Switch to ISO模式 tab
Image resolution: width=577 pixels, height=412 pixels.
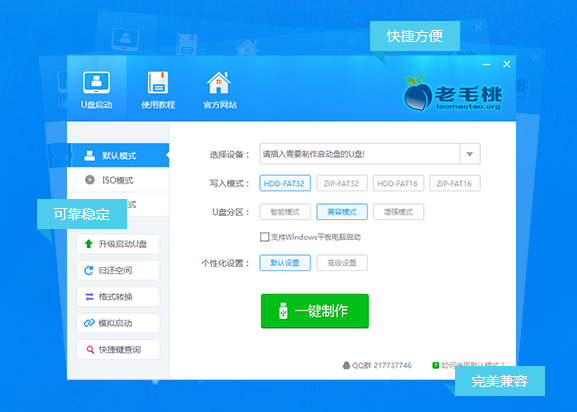(x=118, y=180)
